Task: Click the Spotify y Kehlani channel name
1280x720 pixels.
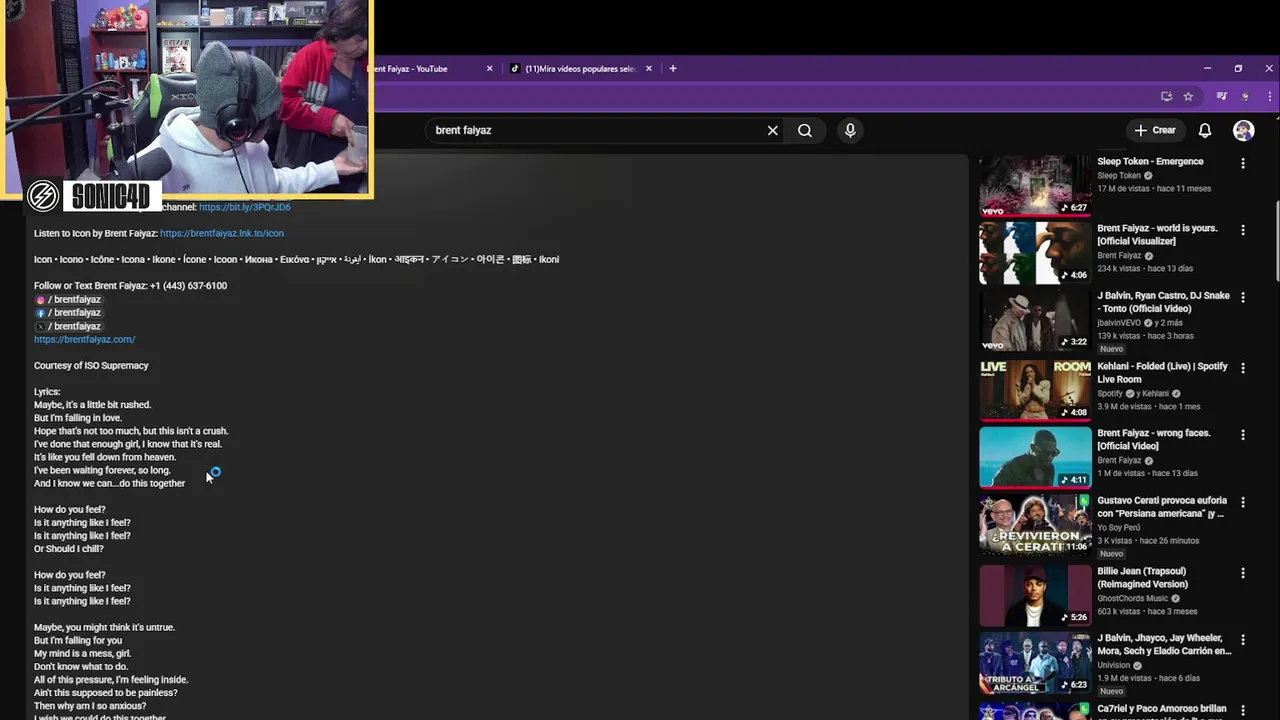Action: 1133,393
